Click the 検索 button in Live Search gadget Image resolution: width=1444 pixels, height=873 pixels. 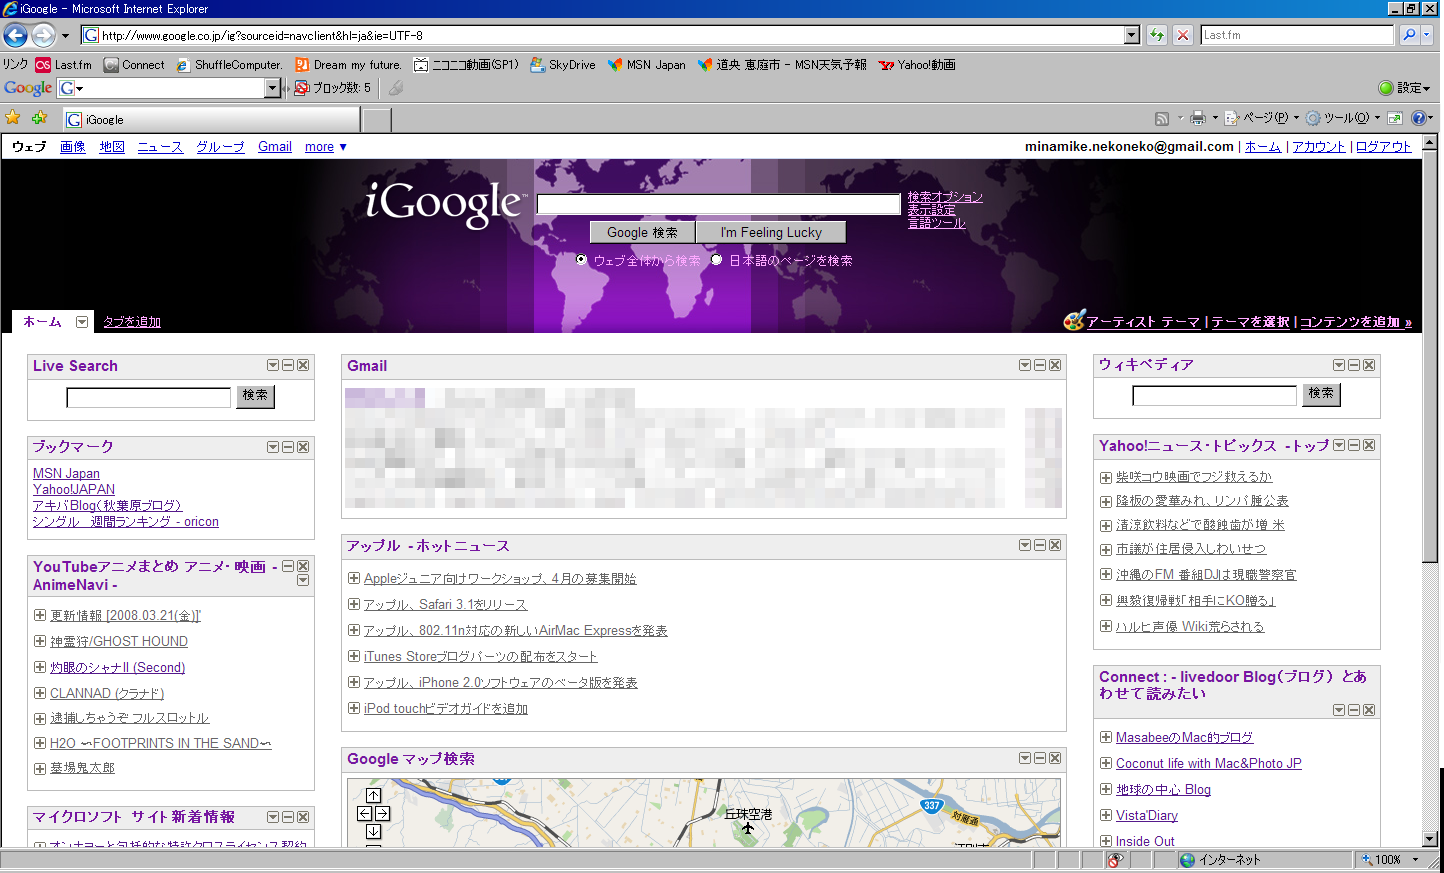(255, 396)
